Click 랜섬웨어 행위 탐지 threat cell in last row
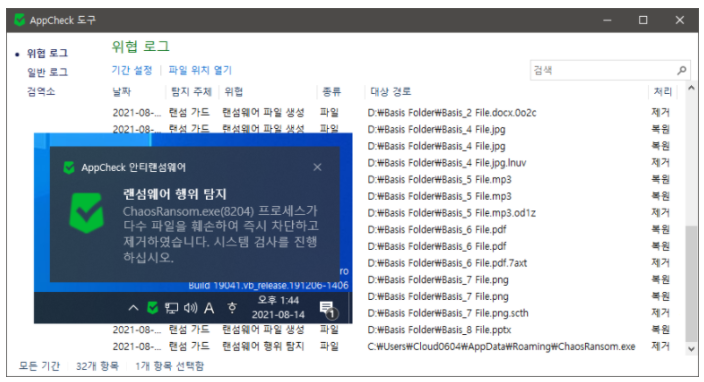Viewport: 704px width, 382px height. click(x=263, y=347)
